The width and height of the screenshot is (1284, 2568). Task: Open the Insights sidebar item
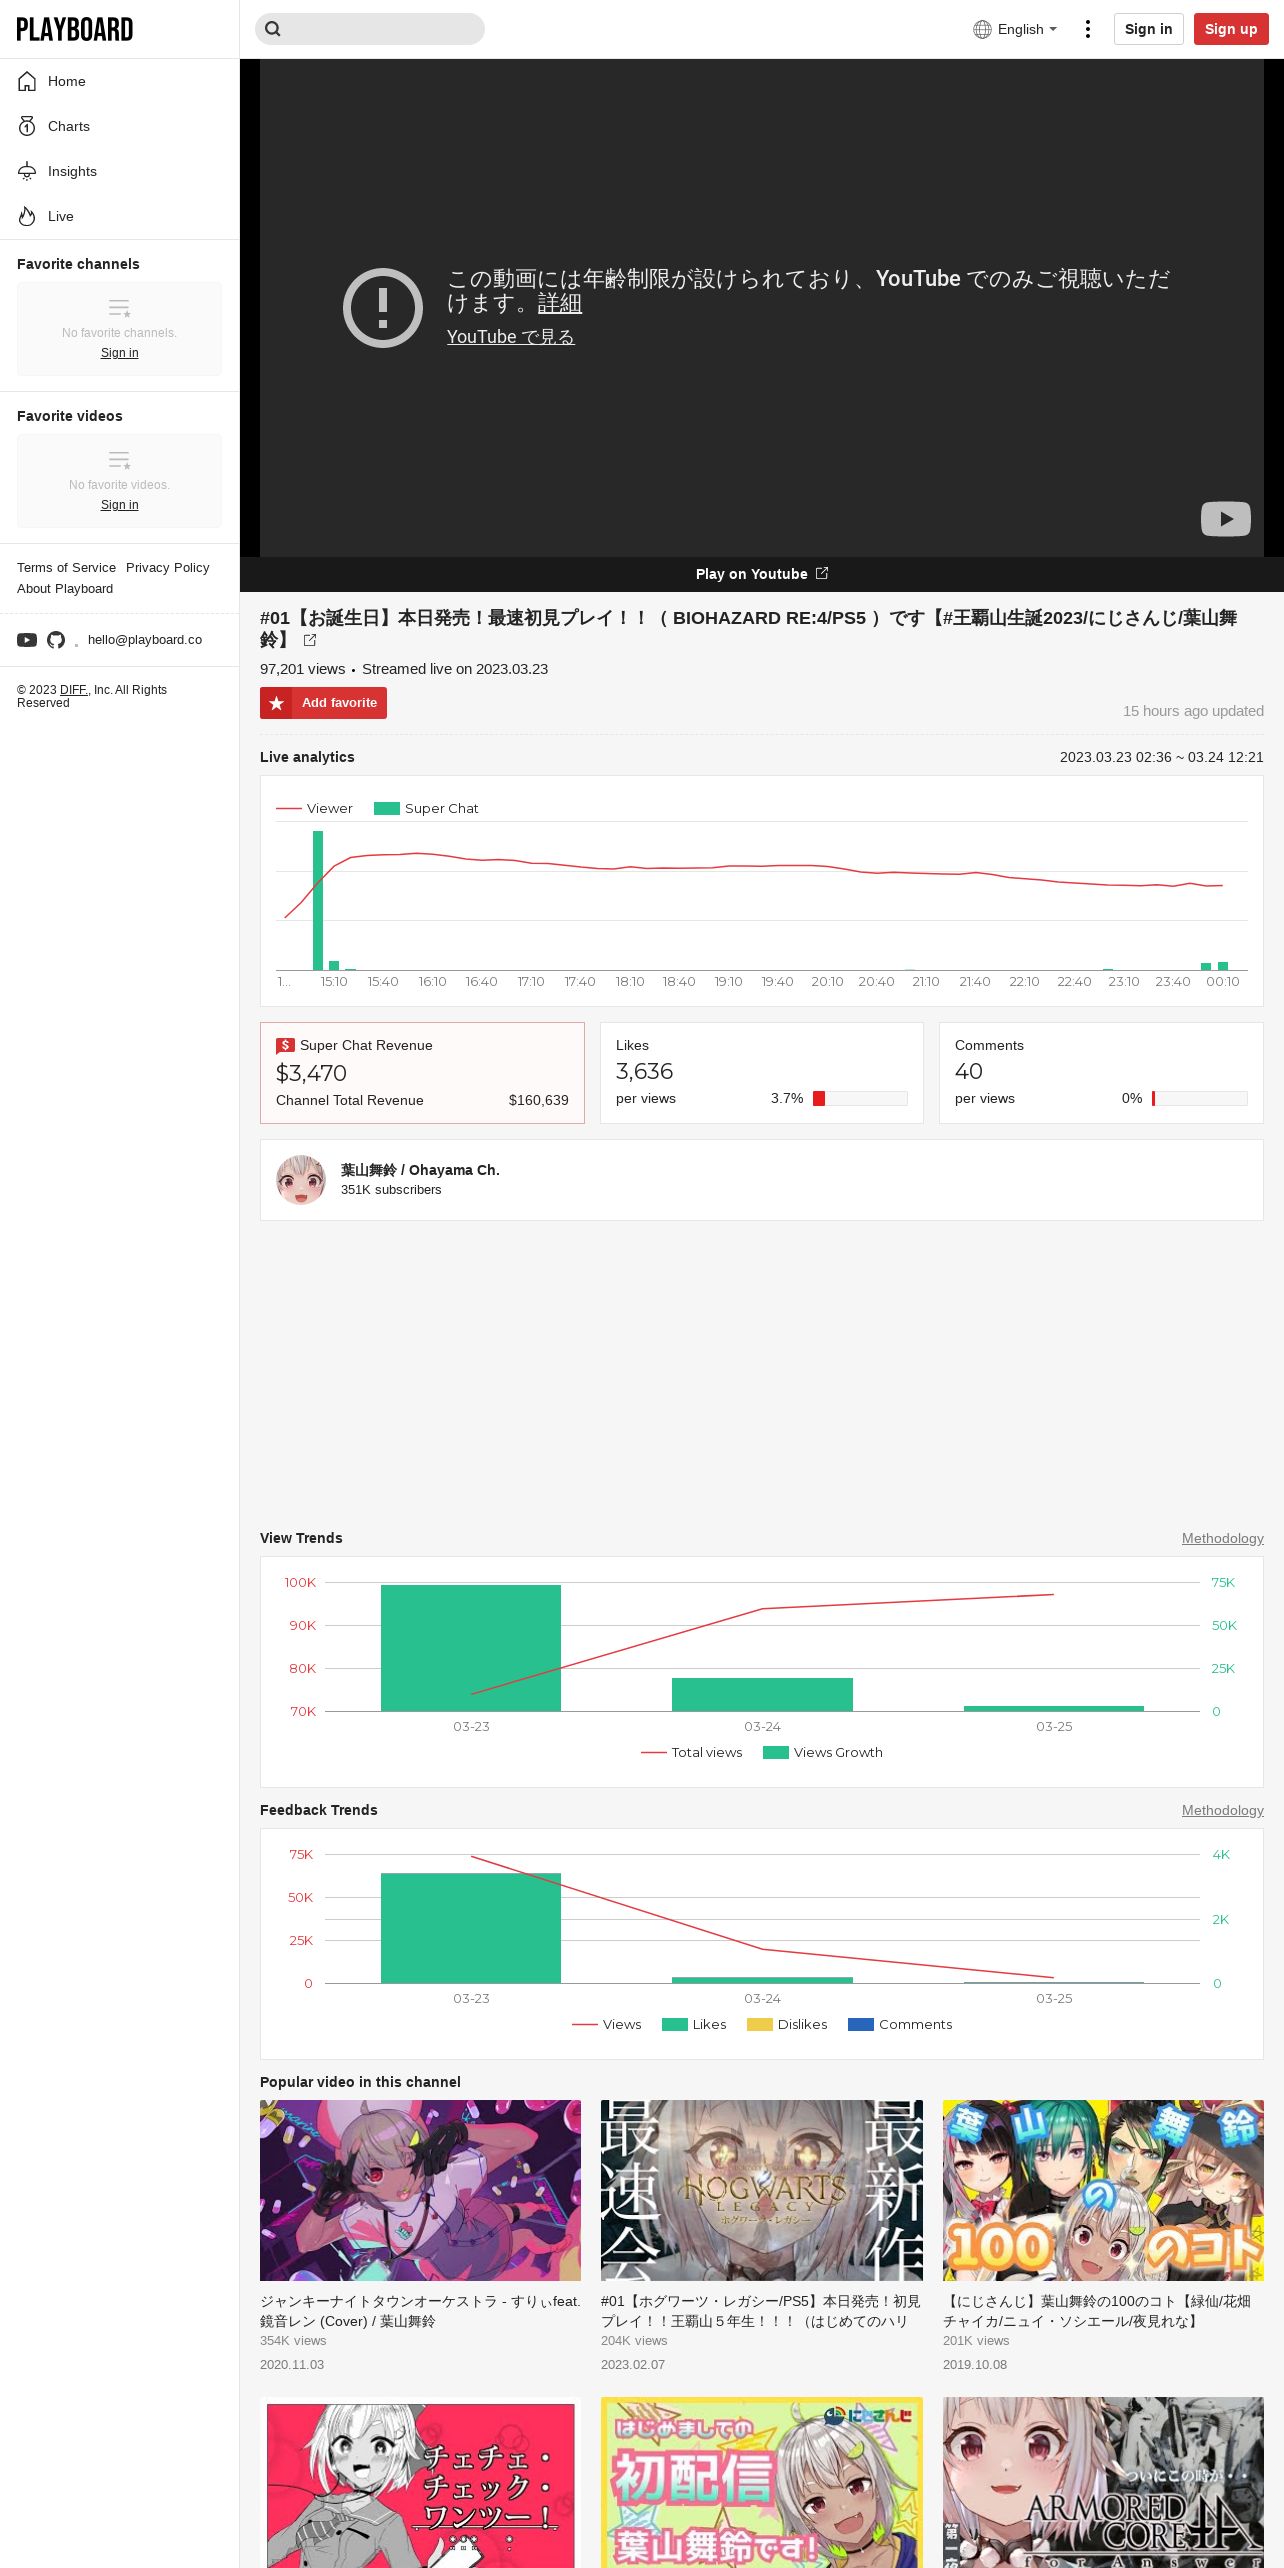click(x=119, y=171)
